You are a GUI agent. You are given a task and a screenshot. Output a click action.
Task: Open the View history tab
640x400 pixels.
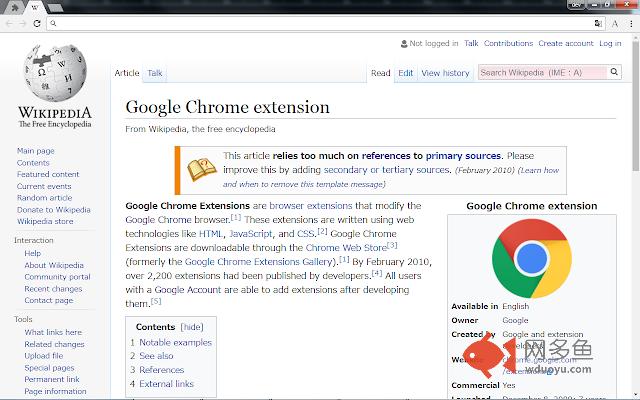point(445,73)
